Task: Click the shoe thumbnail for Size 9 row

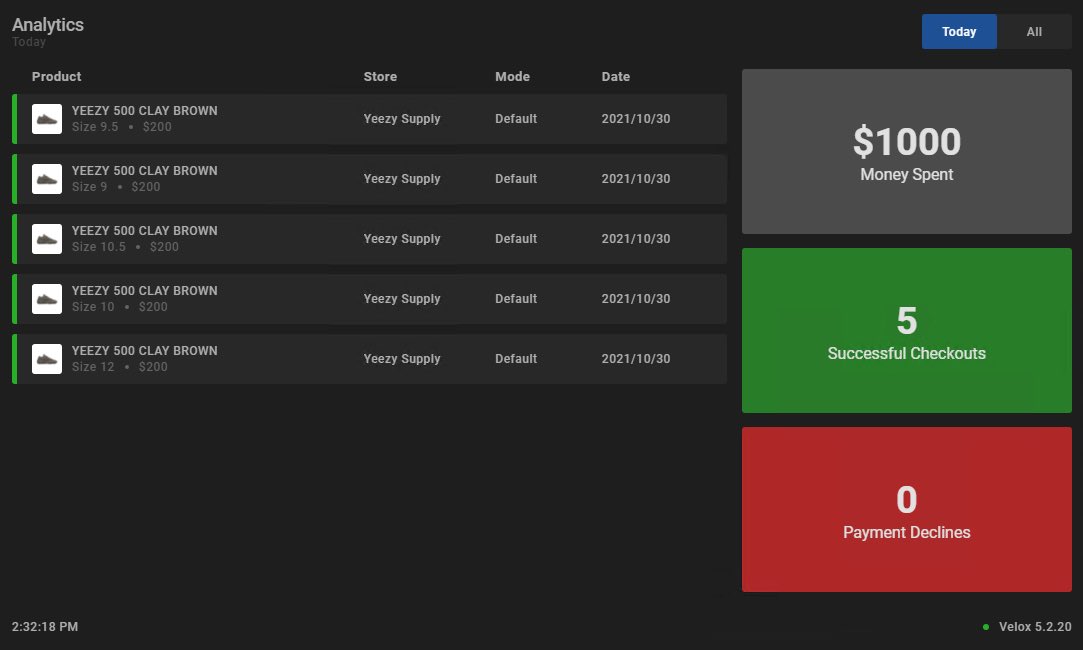Action: [47, 179]
